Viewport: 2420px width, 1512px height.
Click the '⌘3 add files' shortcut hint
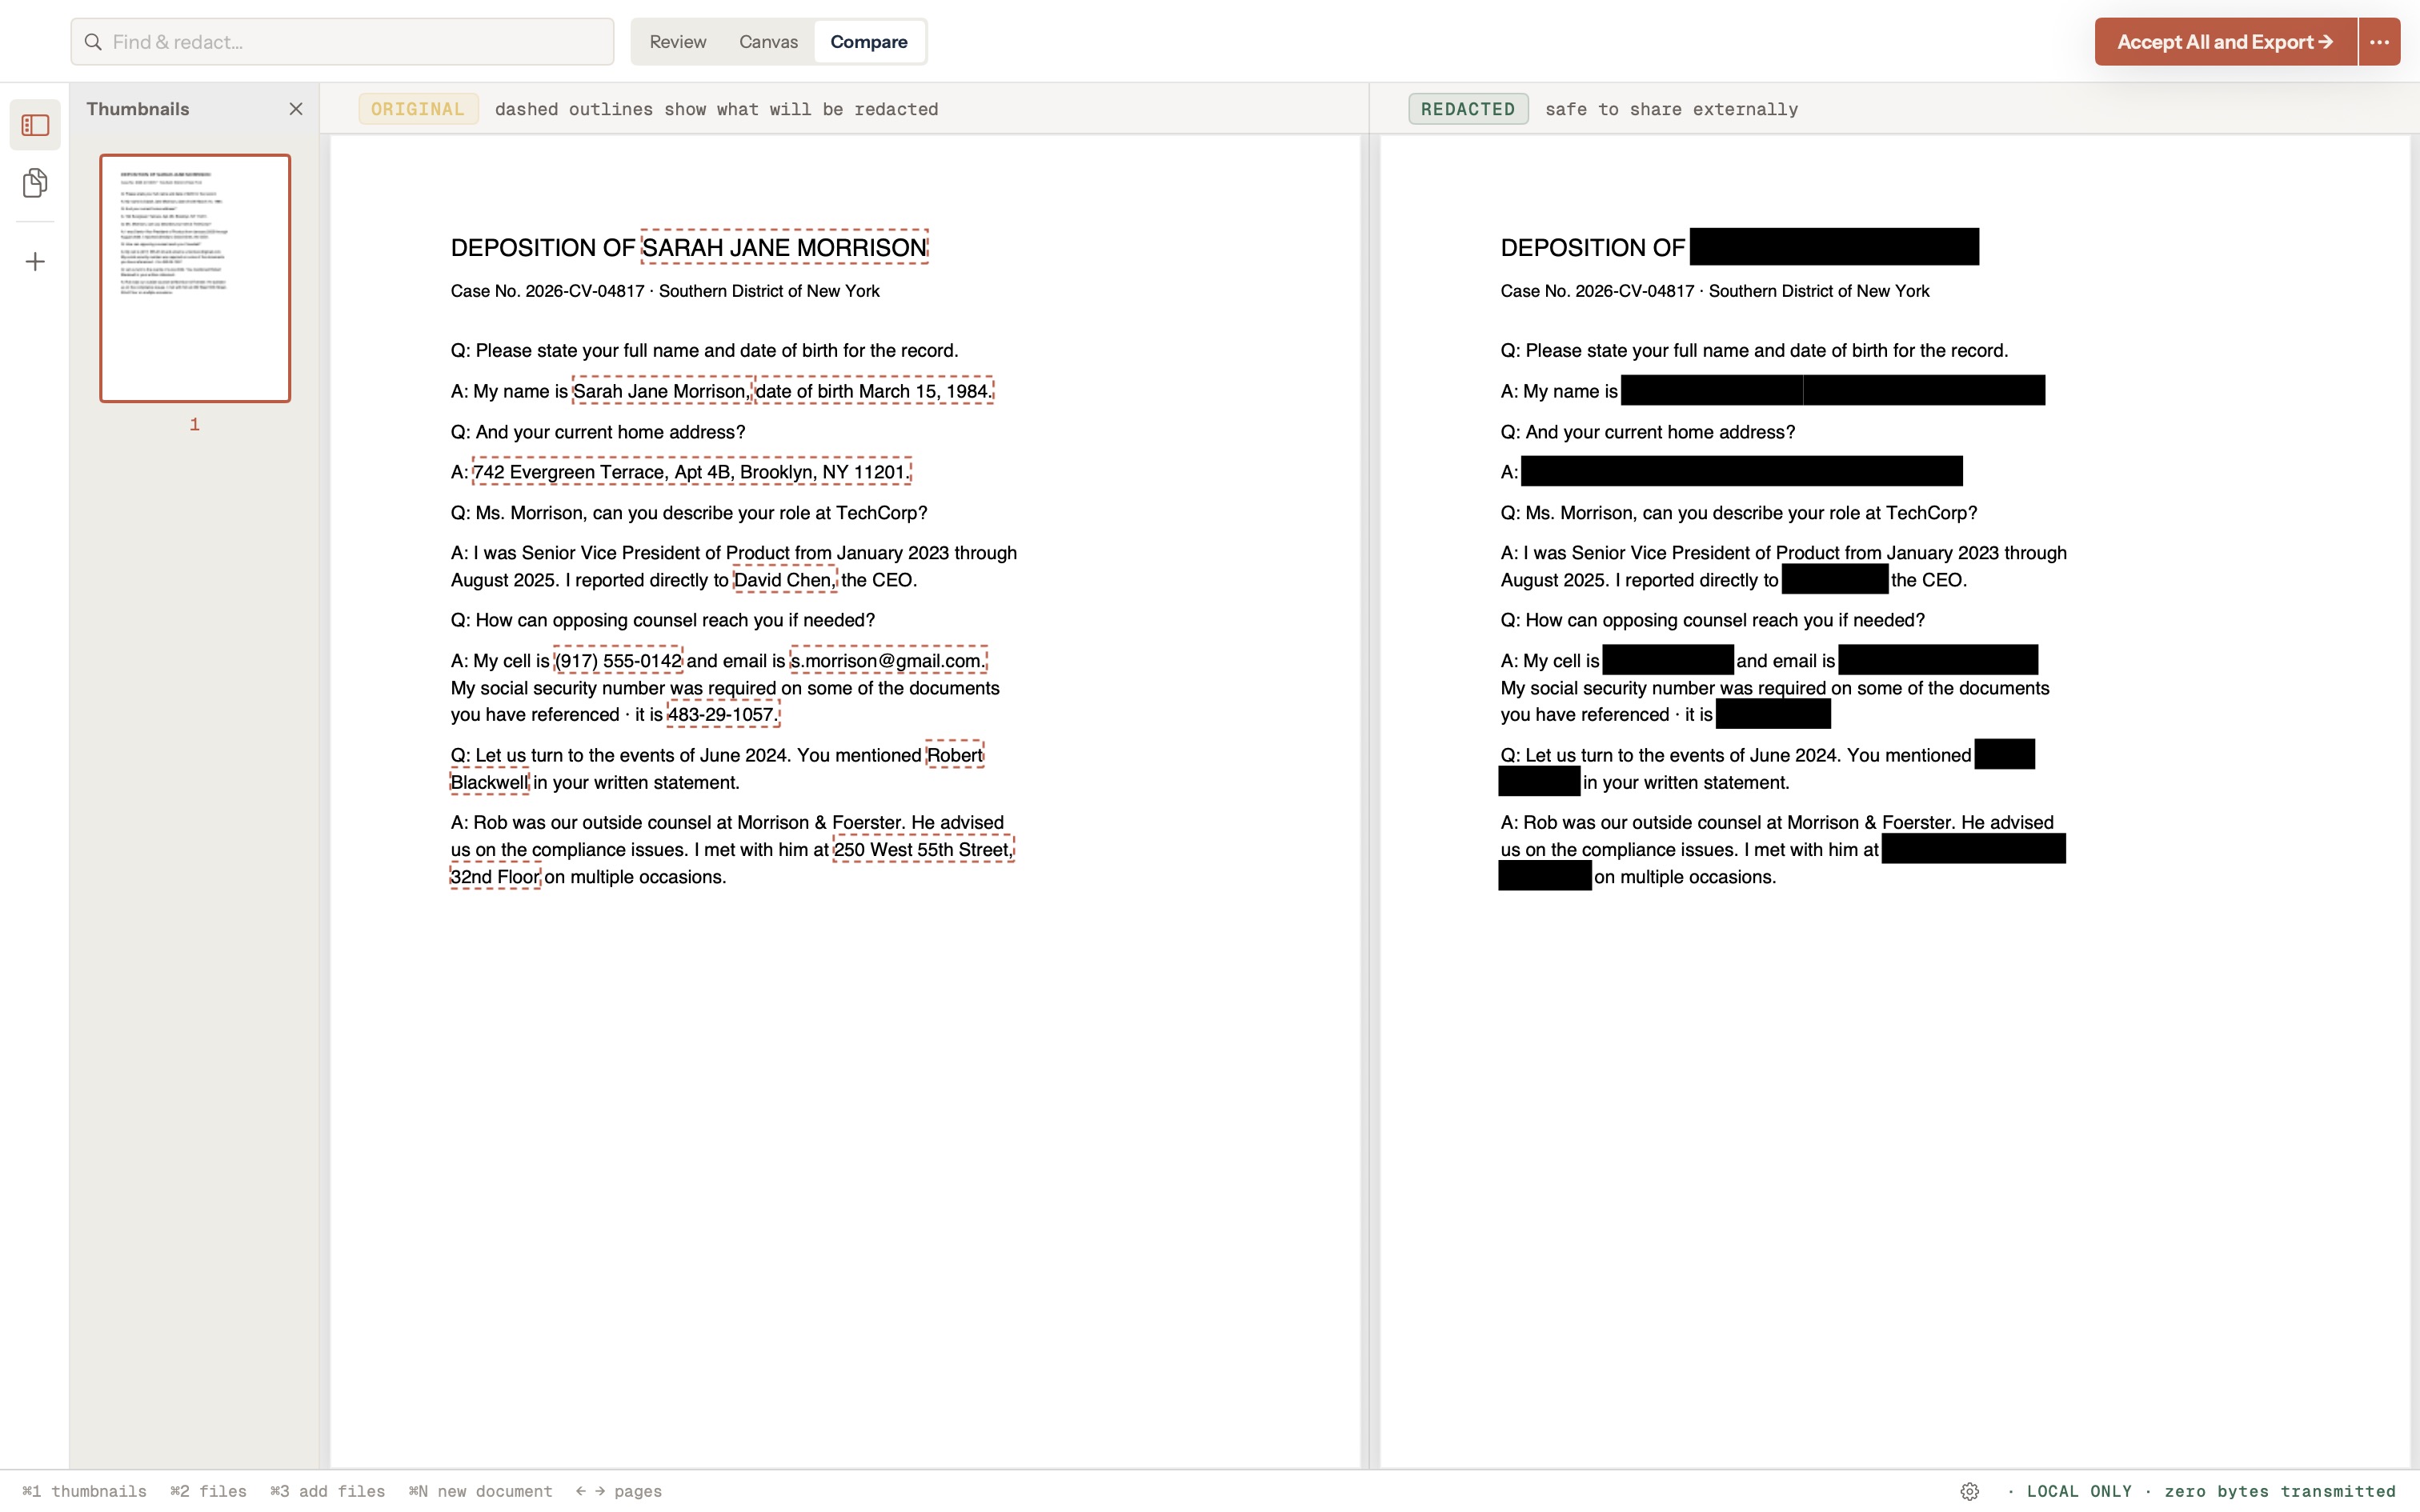327,1491
